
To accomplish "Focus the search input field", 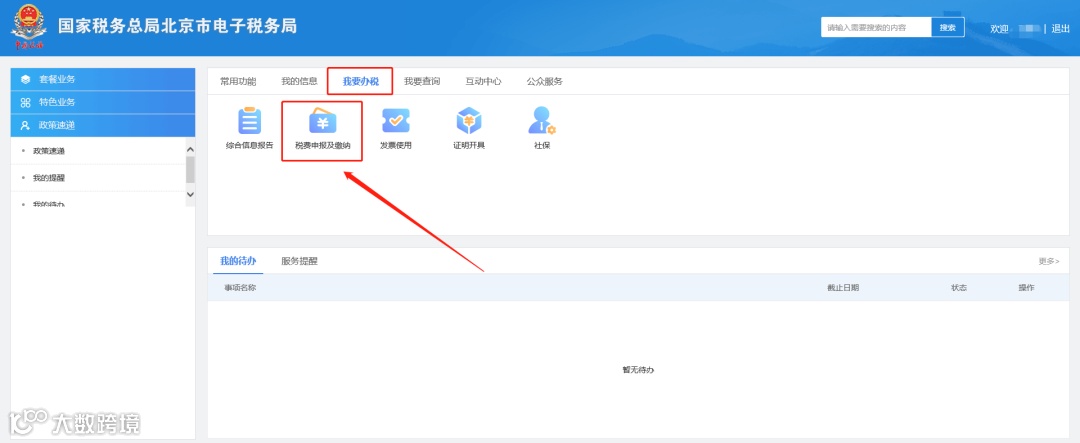I will click(876, 28).
